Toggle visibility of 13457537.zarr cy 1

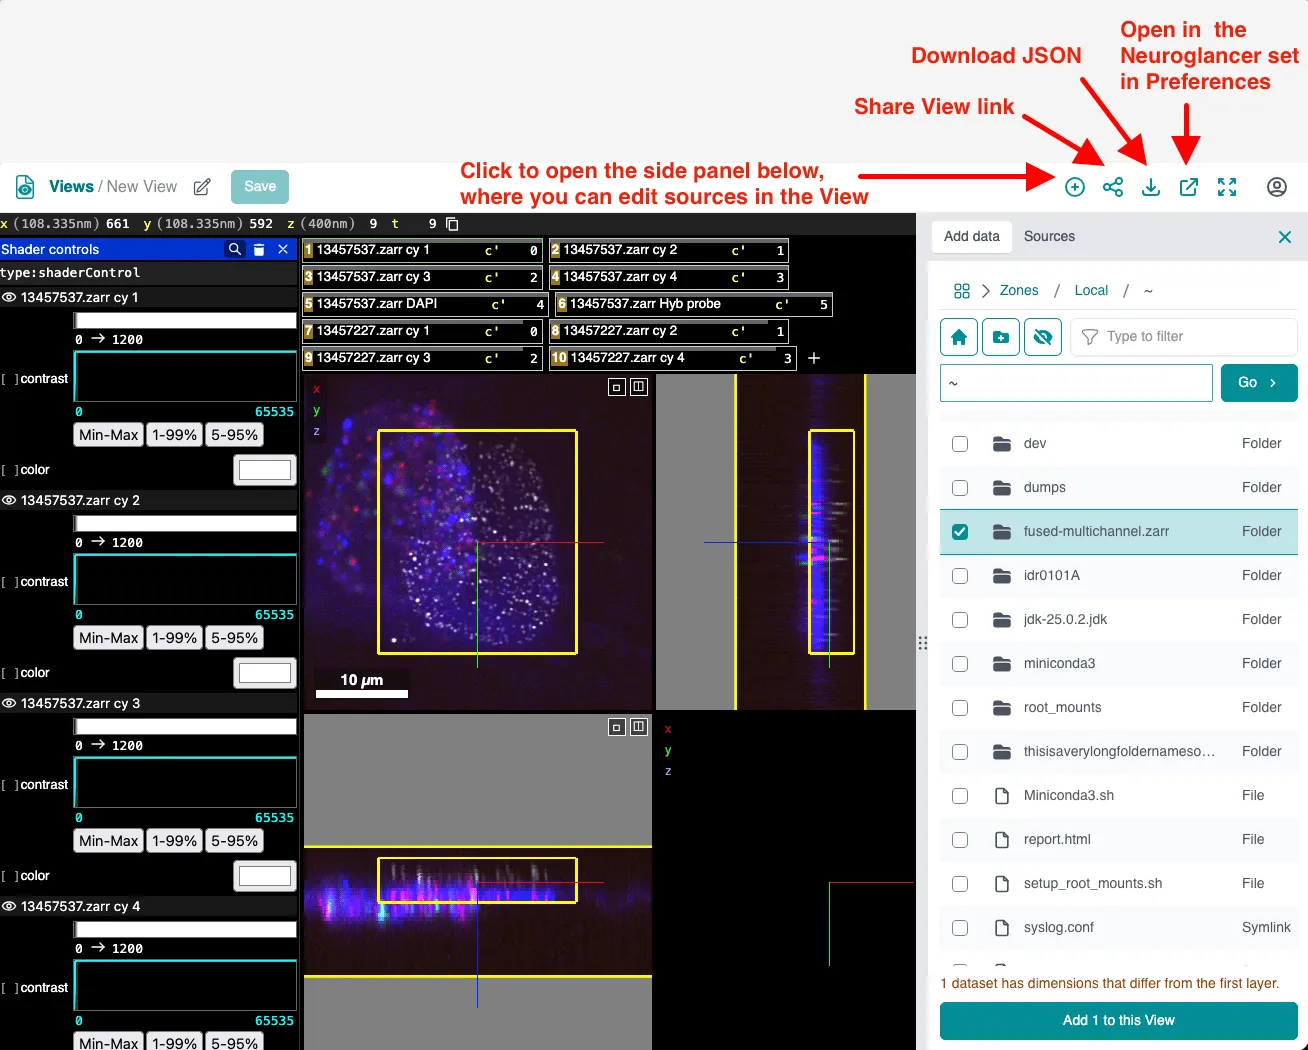coord(9,297)
